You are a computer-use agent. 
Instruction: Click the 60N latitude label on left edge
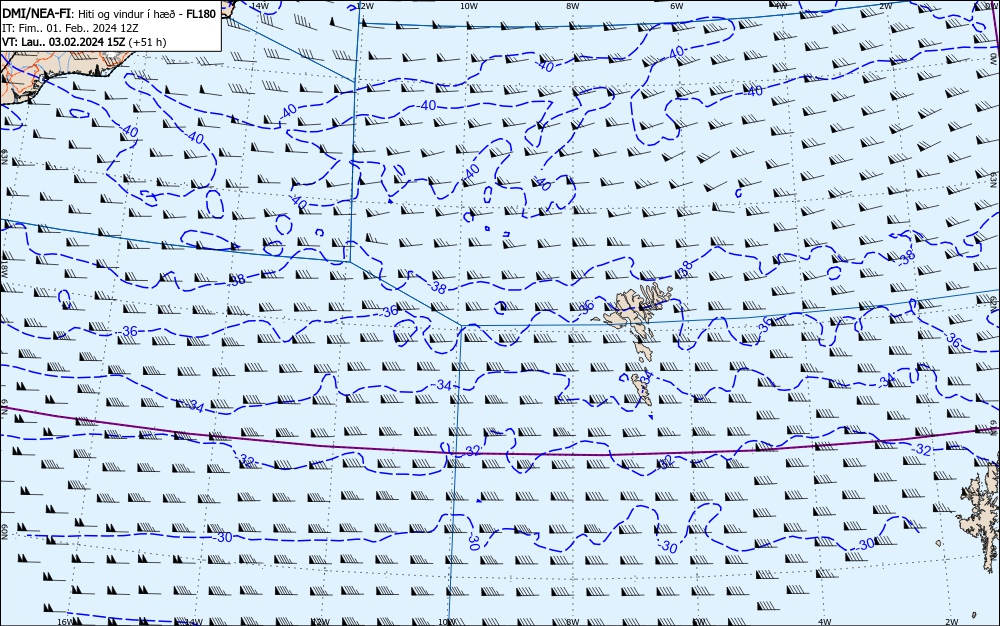[x=4, y=532]
